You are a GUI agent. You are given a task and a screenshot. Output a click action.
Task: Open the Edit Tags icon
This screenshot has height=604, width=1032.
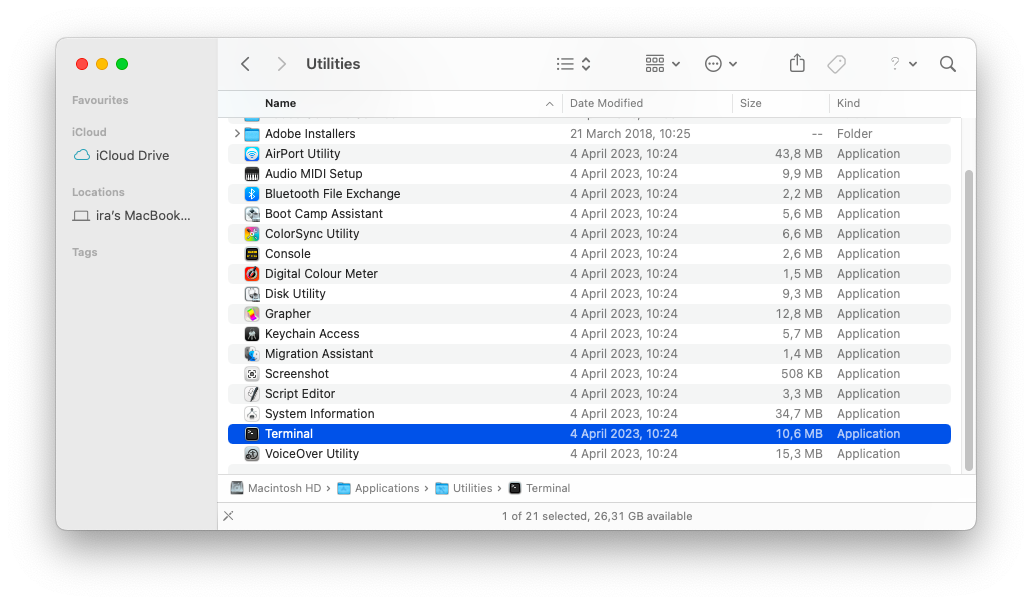point(837,63)
